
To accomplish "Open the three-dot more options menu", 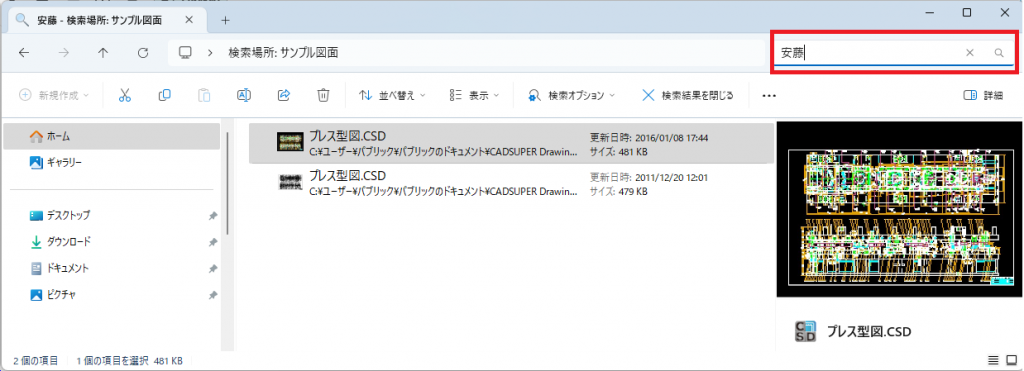I will tap(769, 95).
